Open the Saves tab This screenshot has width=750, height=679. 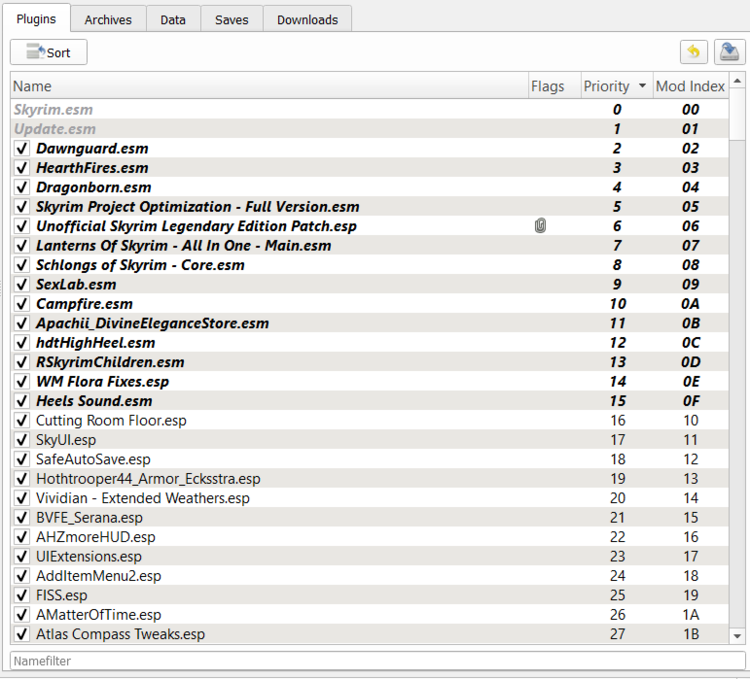click(x=232, y=20)
